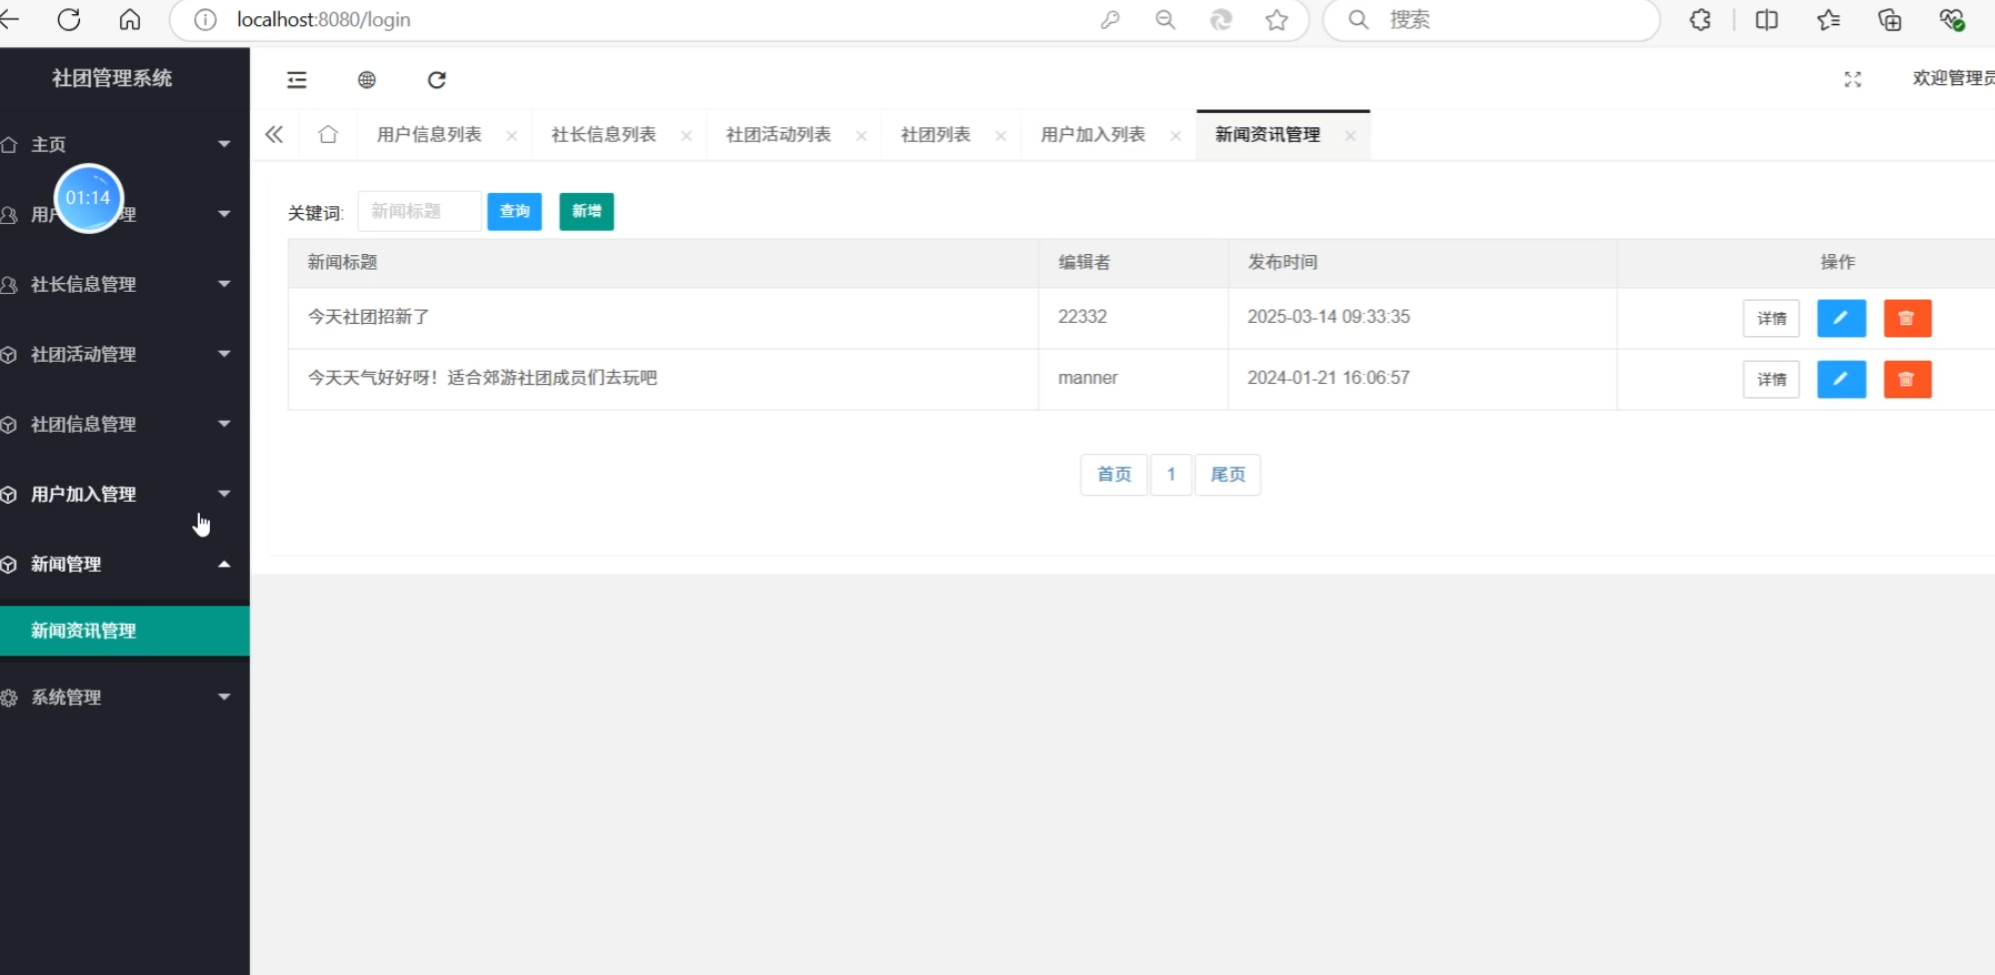Edit the manner-edited news row
Screen dimensions: 1995x975
(1840, 379)
